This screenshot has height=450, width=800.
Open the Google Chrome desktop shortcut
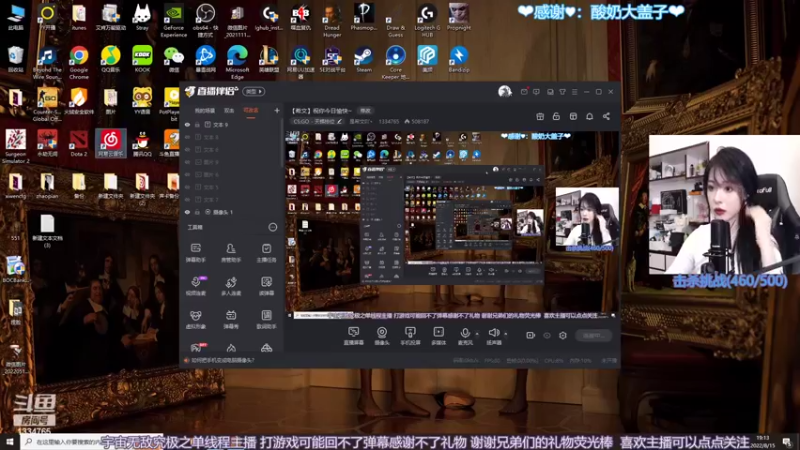[x=79, y=63]
